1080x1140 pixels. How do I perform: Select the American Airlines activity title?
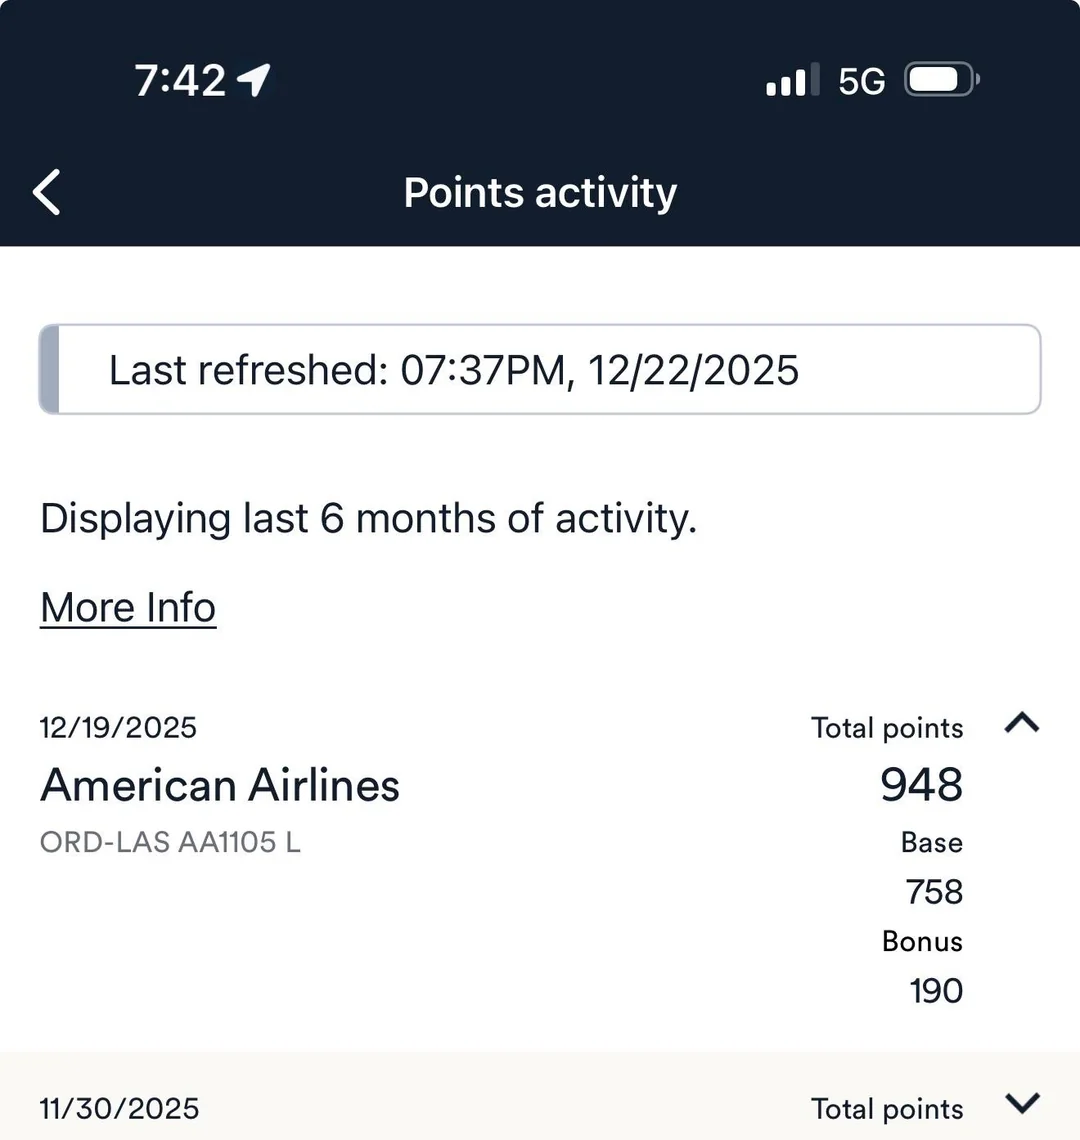click(220, 785)
